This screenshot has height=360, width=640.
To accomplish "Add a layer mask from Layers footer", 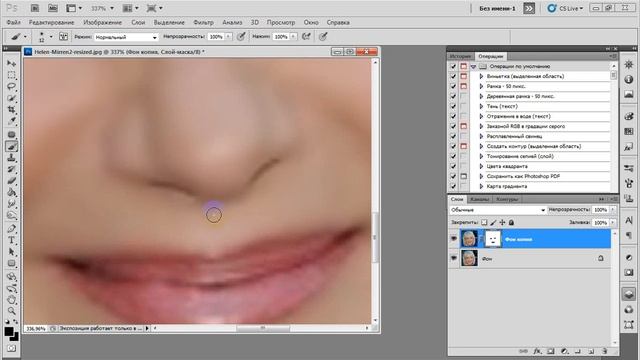I will (551, 351).
